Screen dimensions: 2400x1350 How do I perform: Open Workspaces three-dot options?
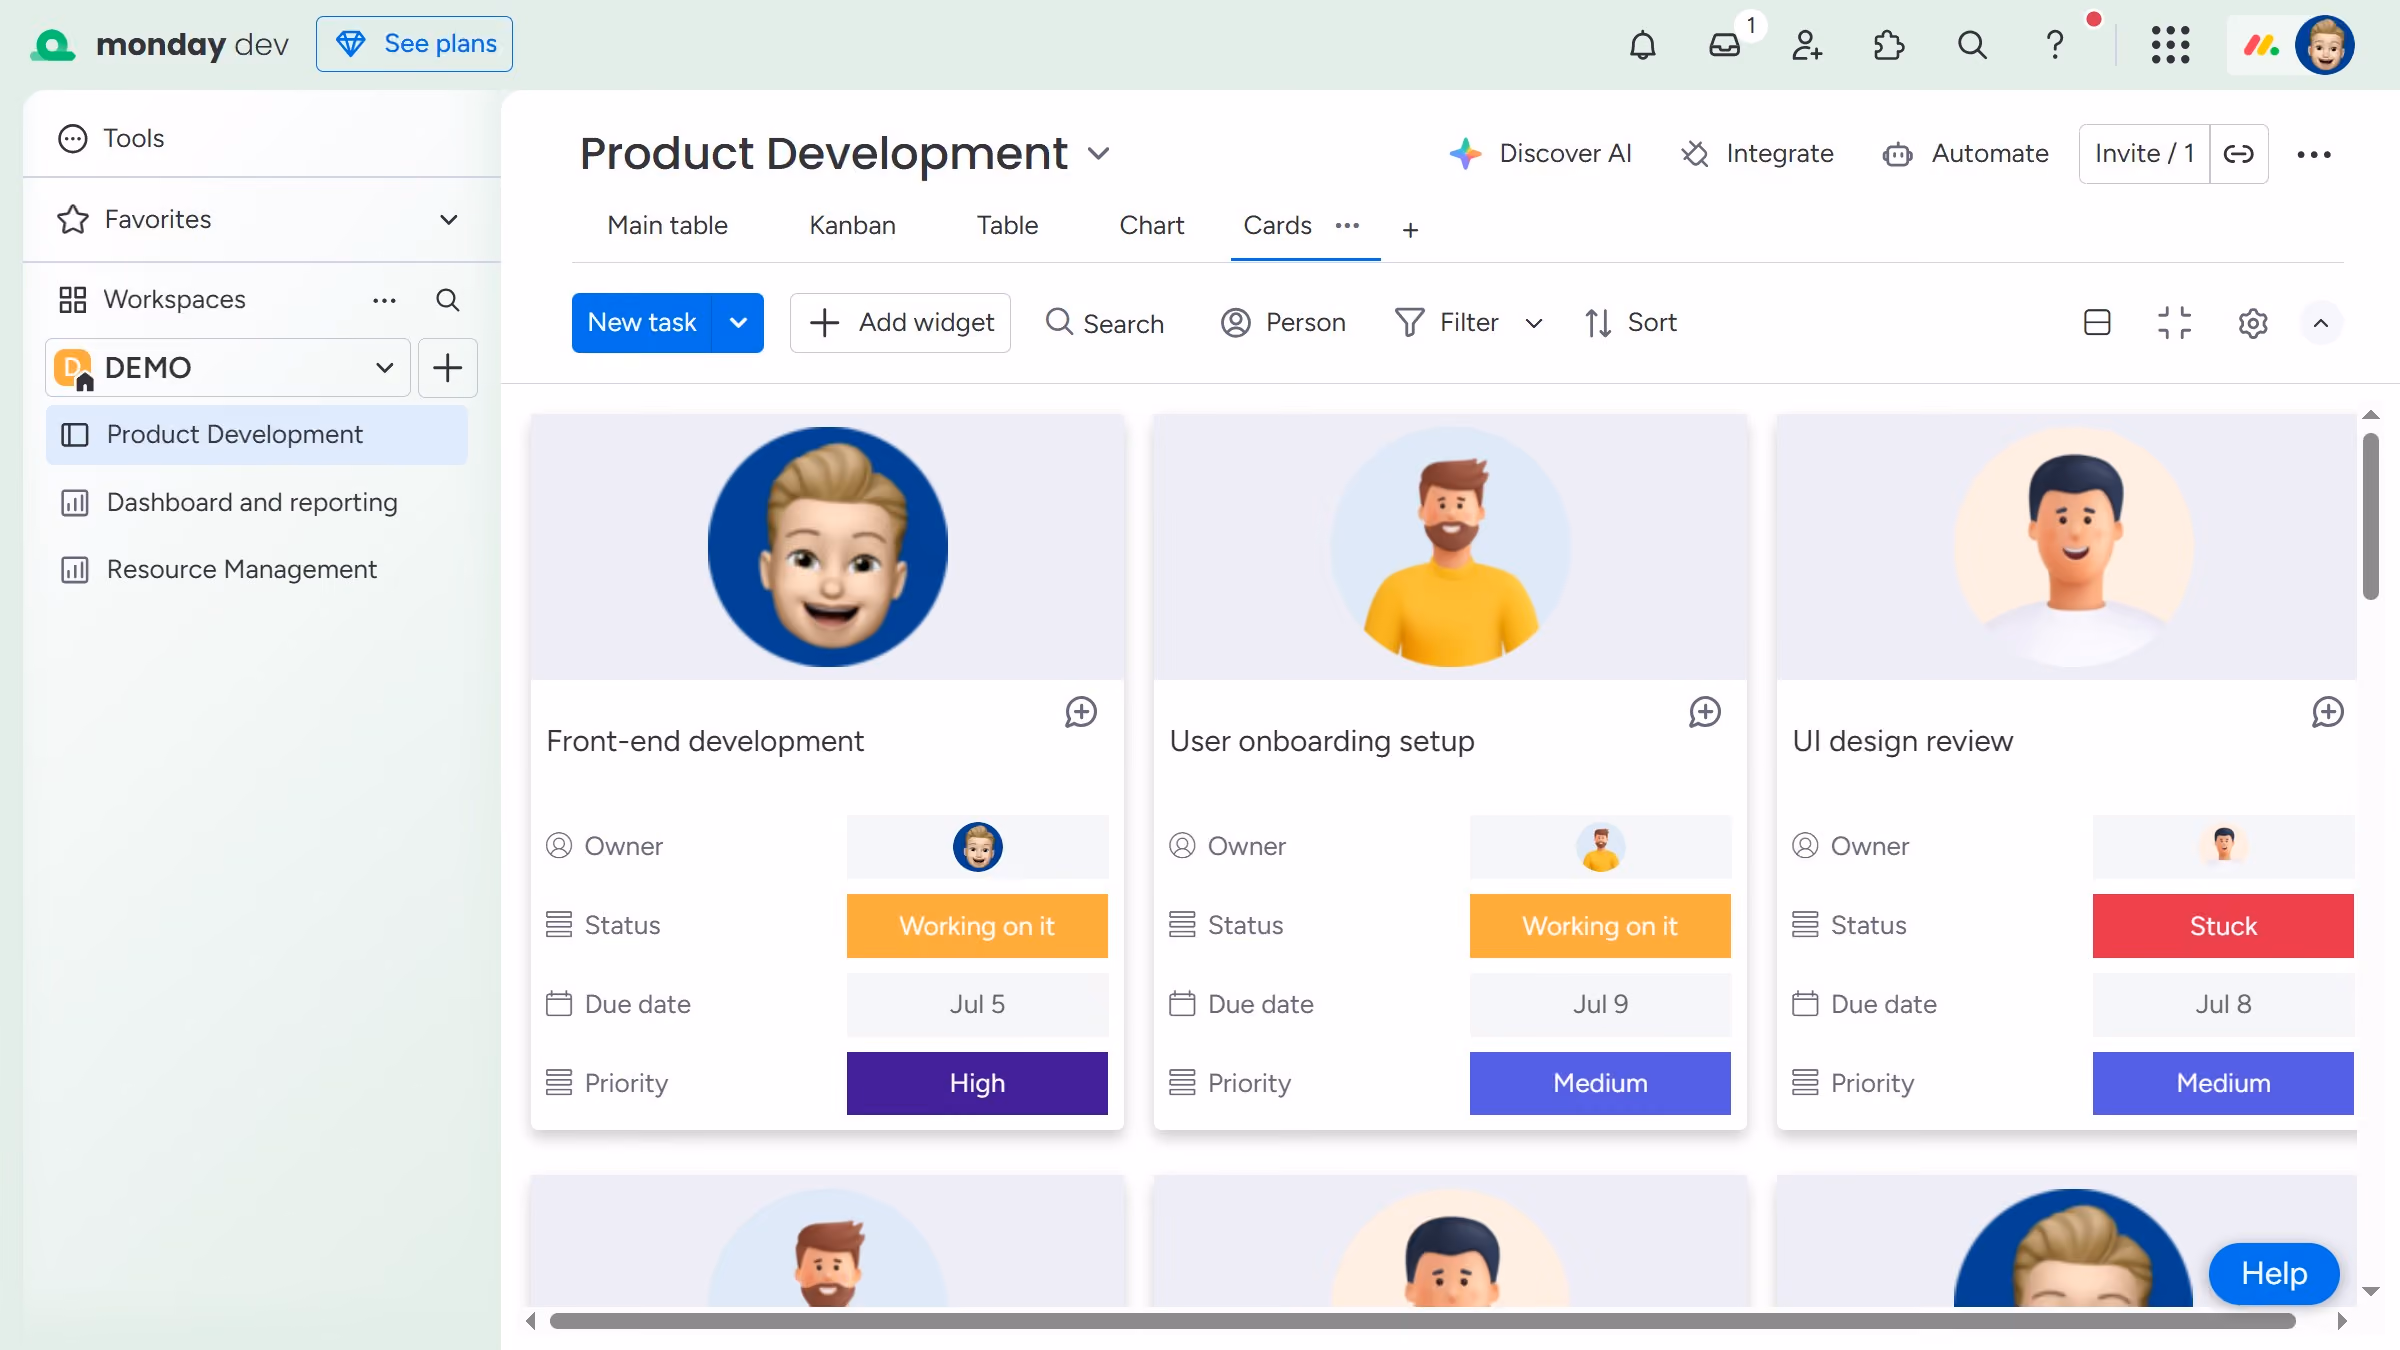coord(384,300)
